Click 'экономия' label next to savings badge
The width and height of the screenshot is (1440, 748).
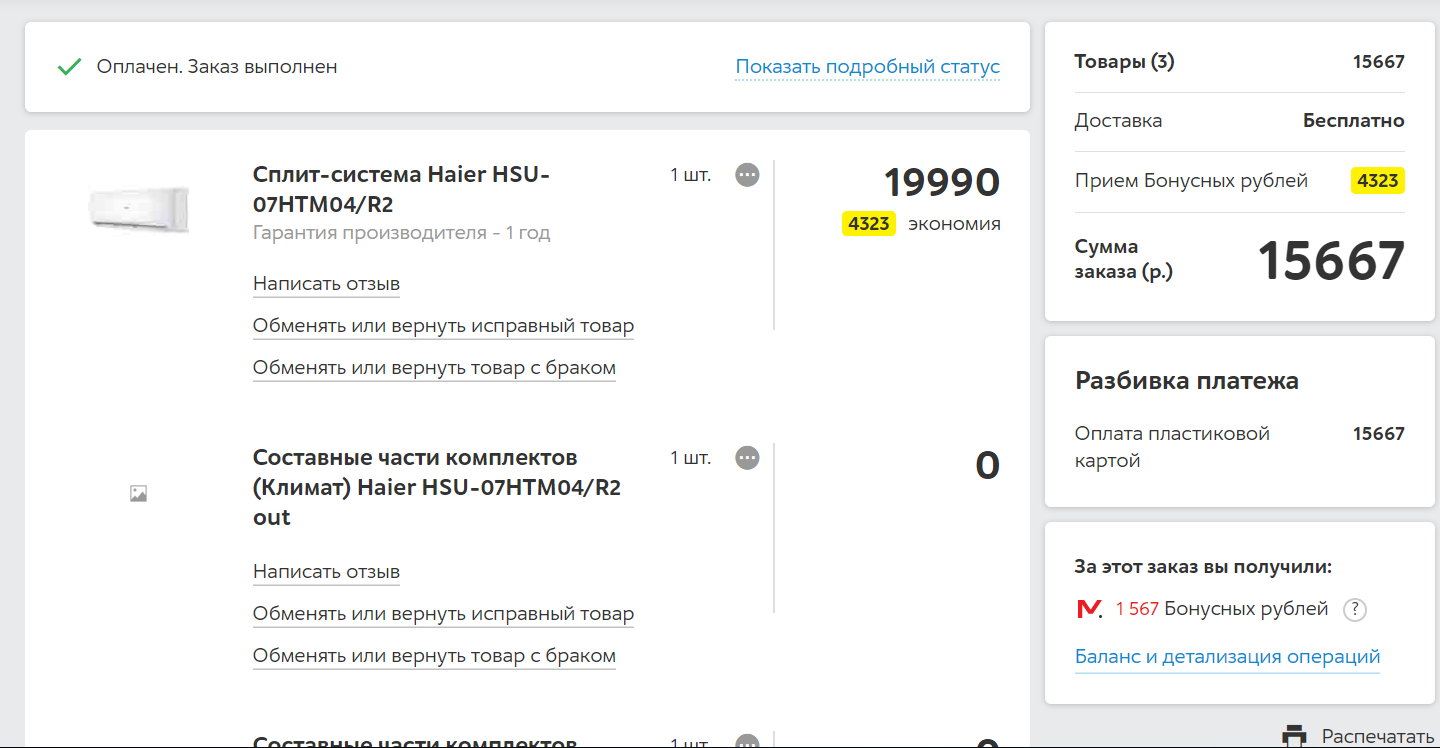[x=954, y=224]
